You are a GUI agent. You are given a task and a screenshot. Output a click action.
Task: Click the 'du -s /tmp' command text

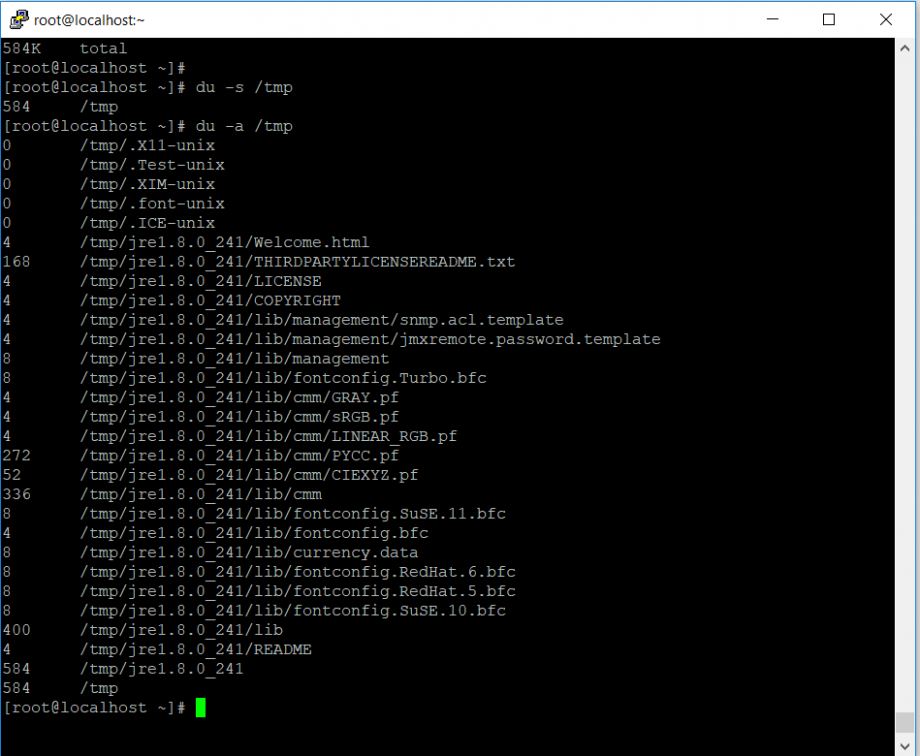(x=244, y=87)
